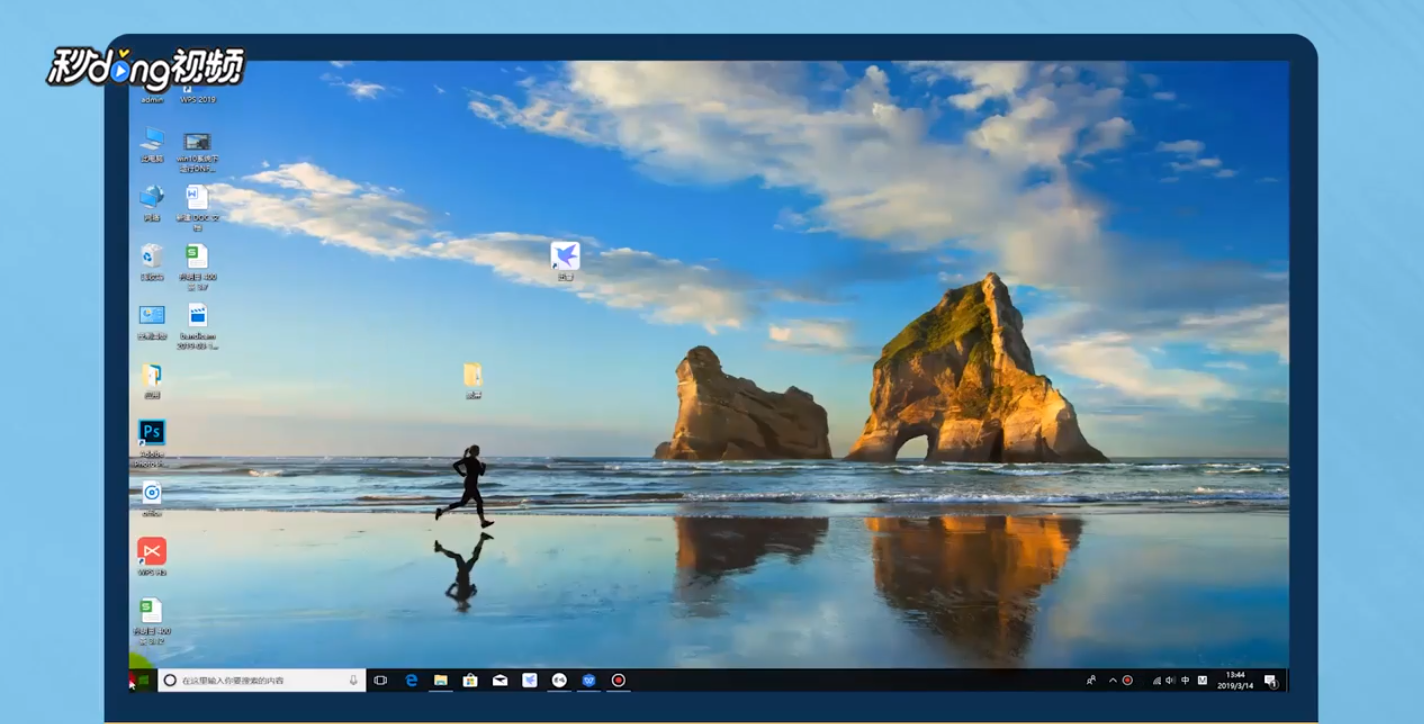
Task: Mute sound using the tray speaker icon
Action: tap(1170, 680)
